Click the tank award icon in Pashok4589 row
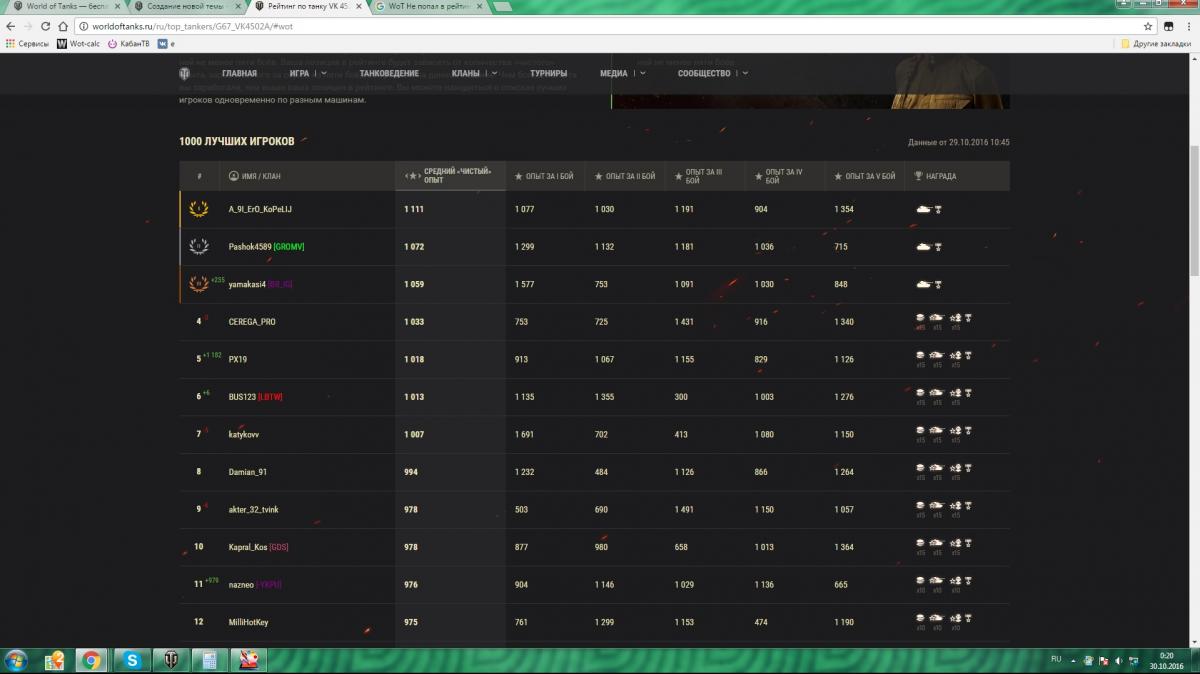The height and width of the screenshot is (674, 1200). [924, 246]
